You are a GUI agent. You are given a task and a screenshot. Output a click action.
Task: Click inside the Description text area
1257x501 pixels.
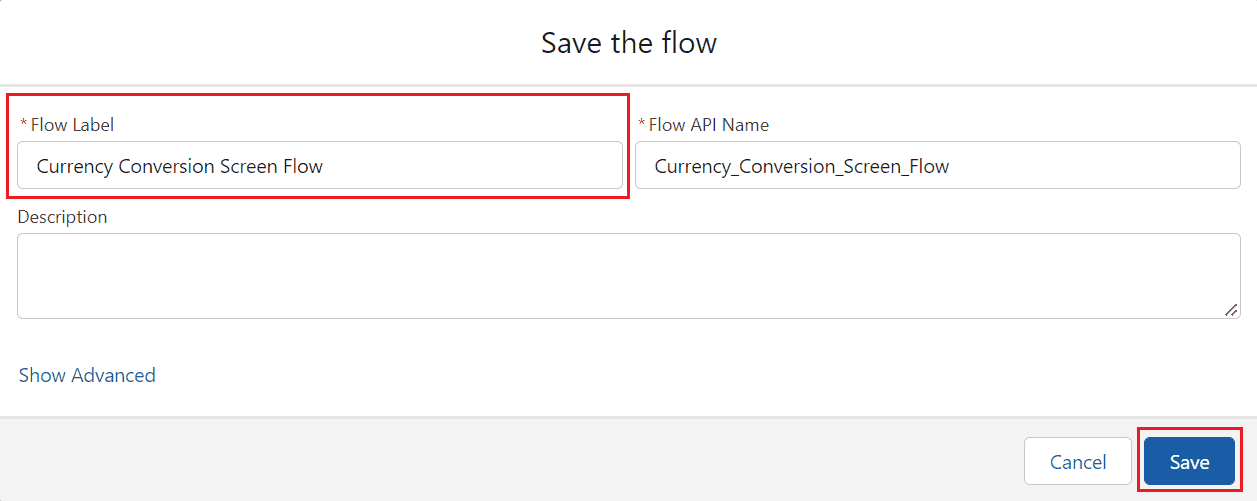[629, 276]
